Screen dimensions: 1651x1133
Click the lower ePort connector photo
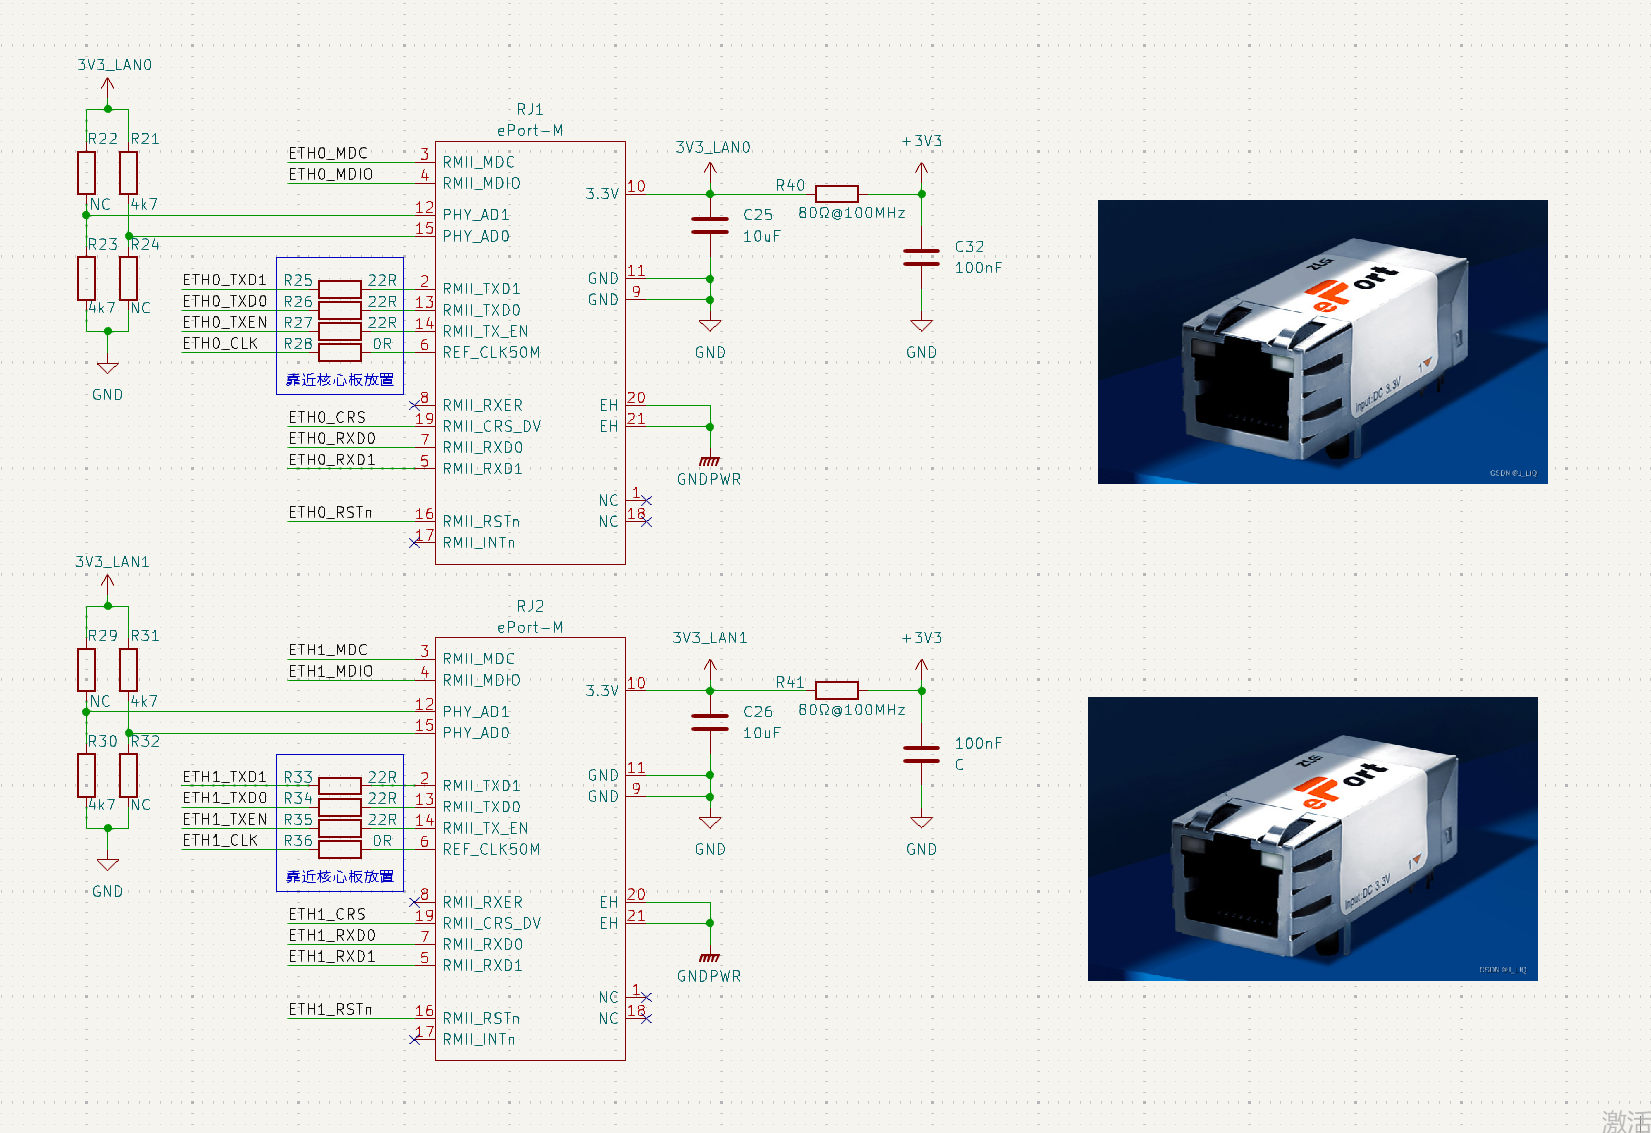[1312, 838]
